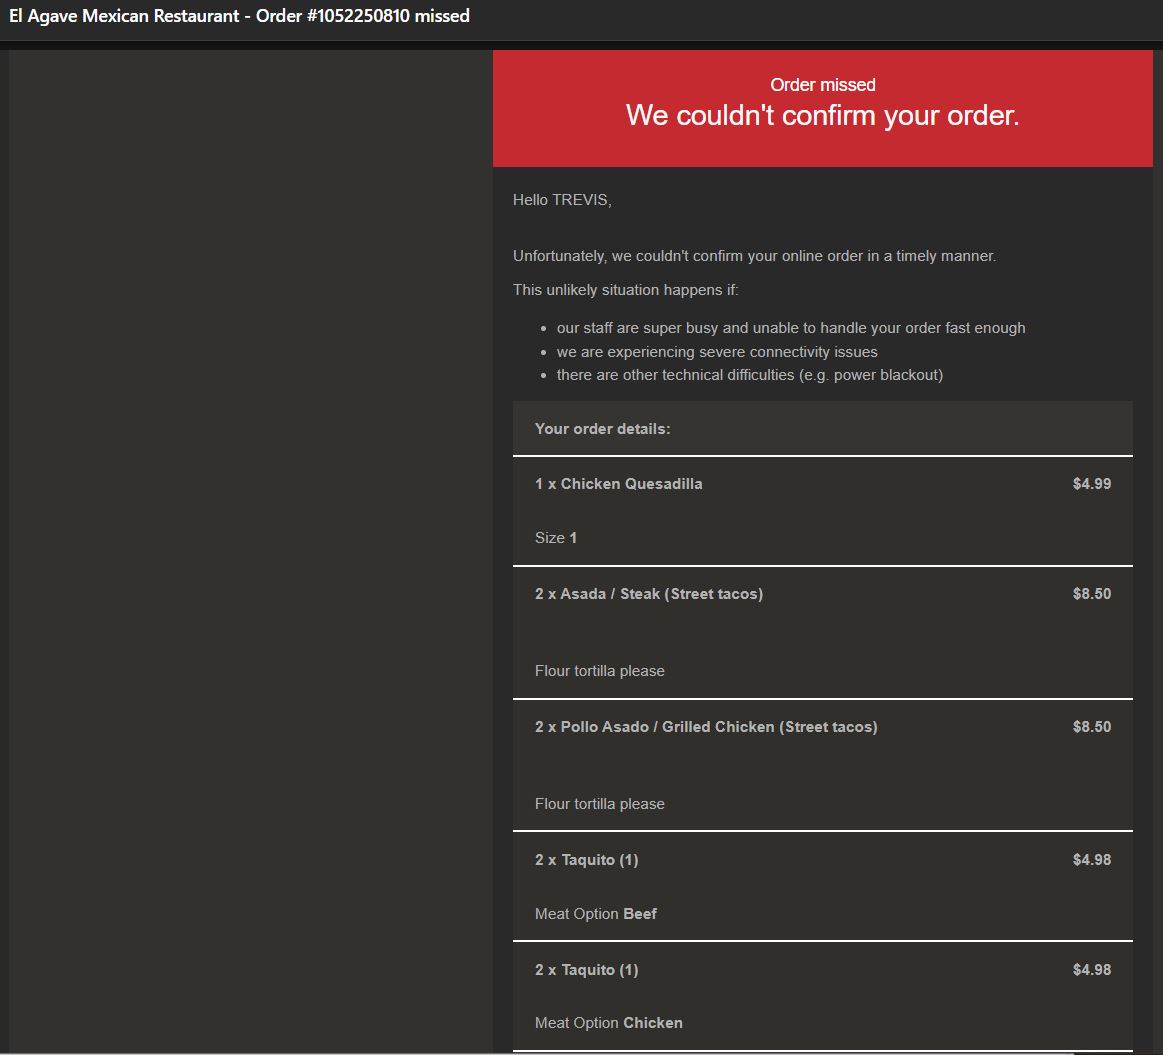Click the red 'Order missed' banner heading
Image resolution: width=1163 pixels, height=1055 pixels.
822,85
